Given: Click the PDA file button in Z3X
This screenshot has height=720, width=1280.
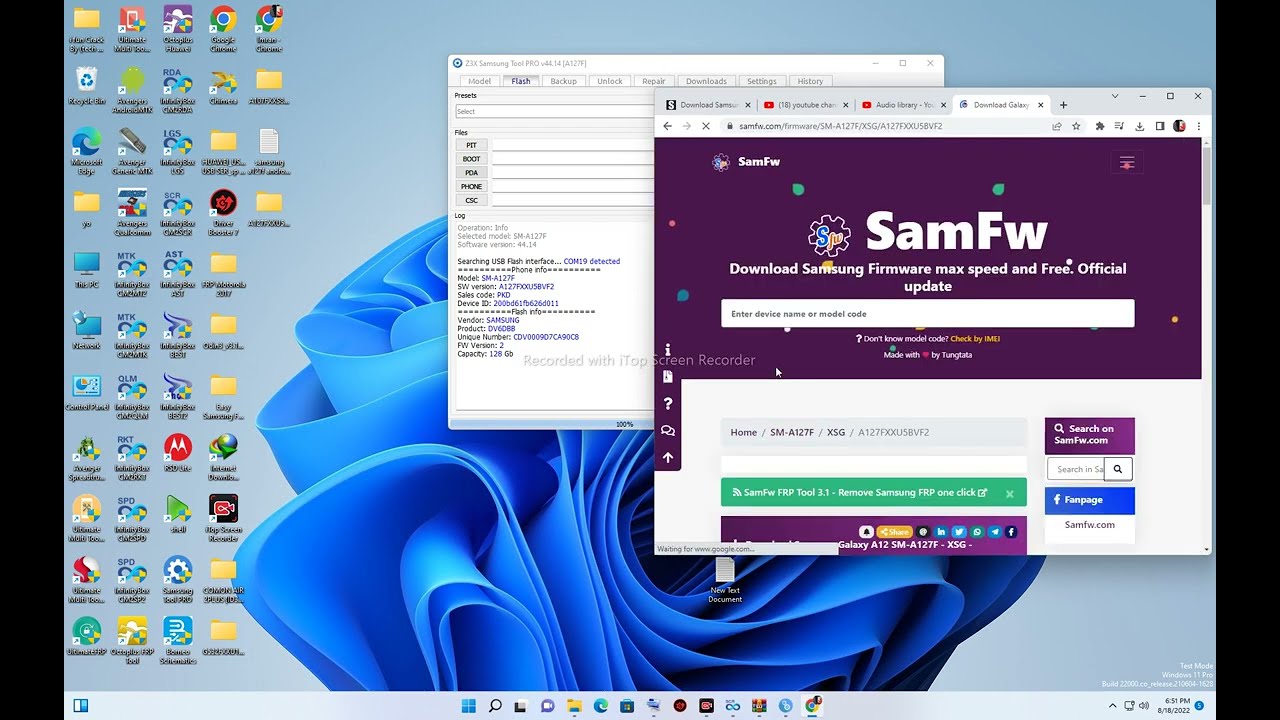Looking at the screenshot, I should 471,173.
